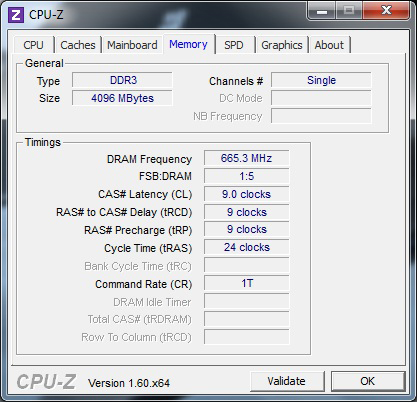Viewport: 417px width, 403px height.
Task: Click the empty Bank Cycle Time field
Action: coord(247,265)
